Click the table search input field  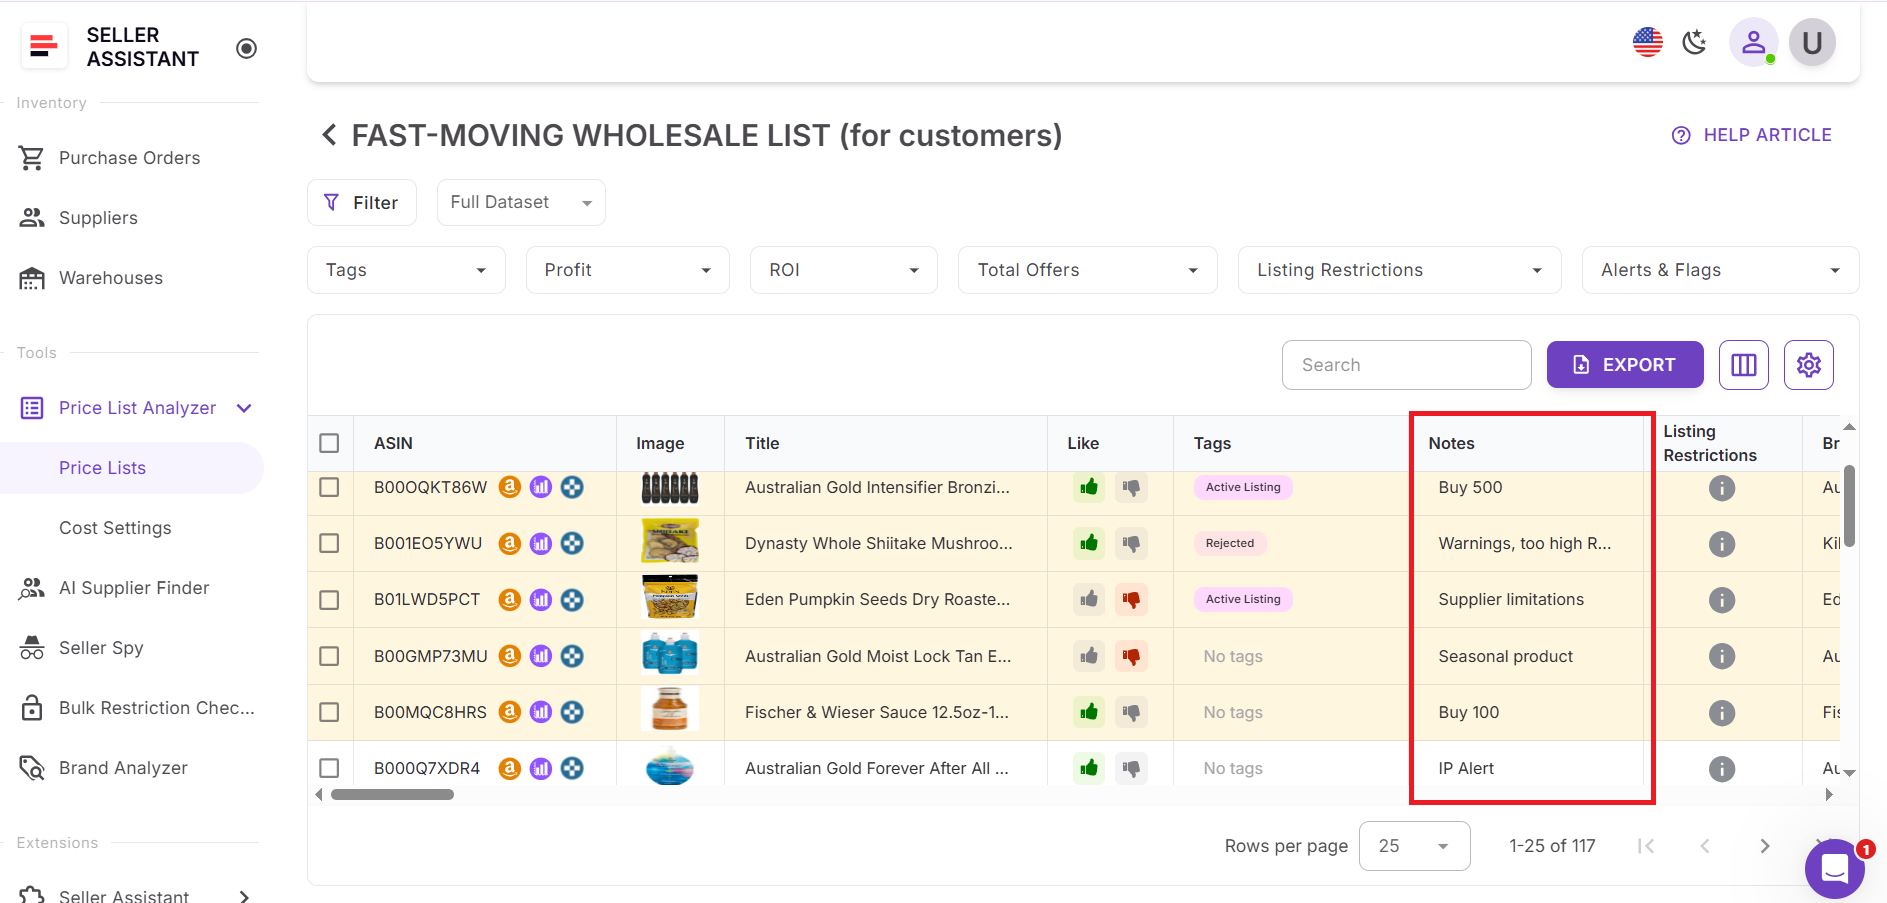click(1406, 364)
